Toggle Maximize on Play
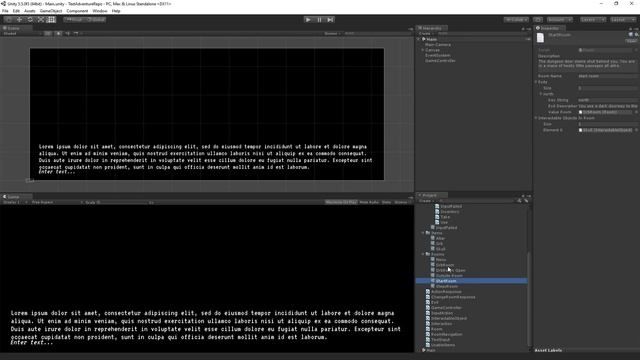Image resolution: width=640 pixels, height=360 pixels. click(341, 202)
